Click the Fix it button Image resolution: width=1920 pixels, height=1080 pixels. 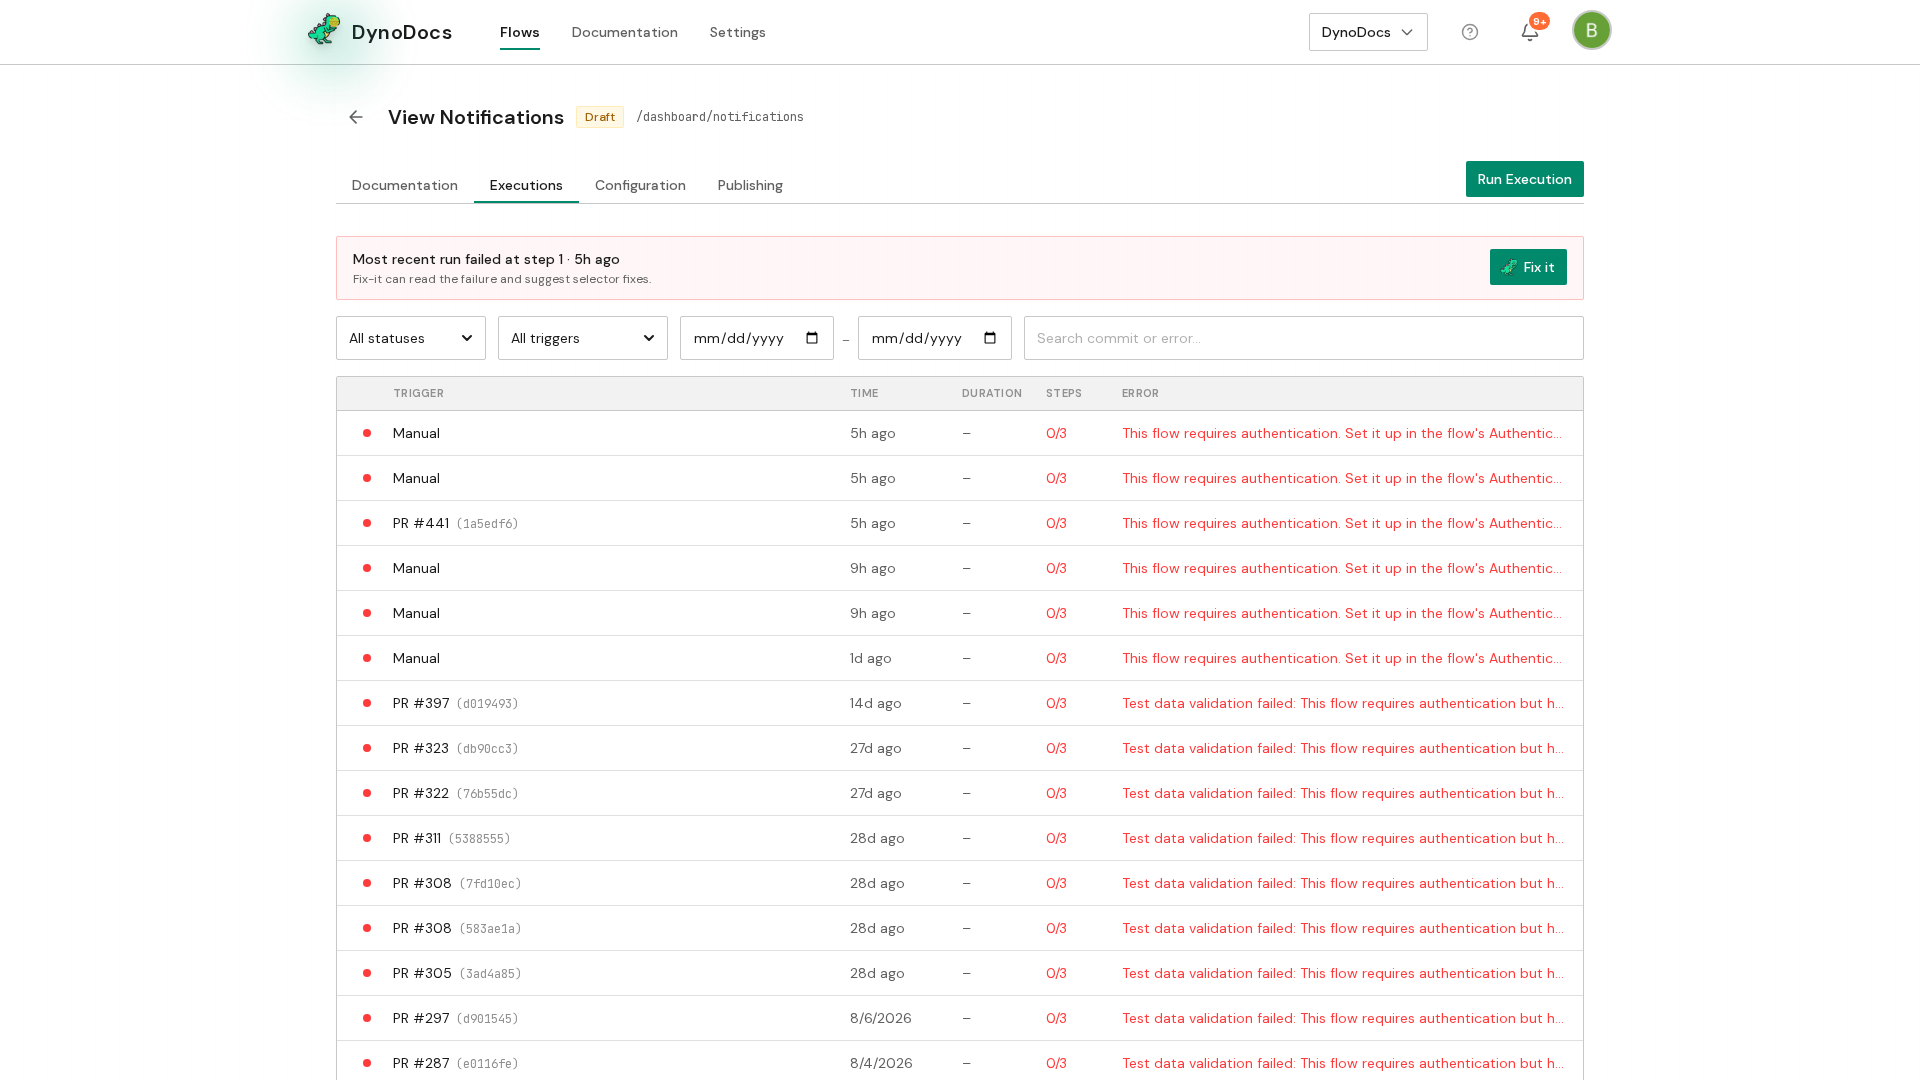coord(1528,267)
